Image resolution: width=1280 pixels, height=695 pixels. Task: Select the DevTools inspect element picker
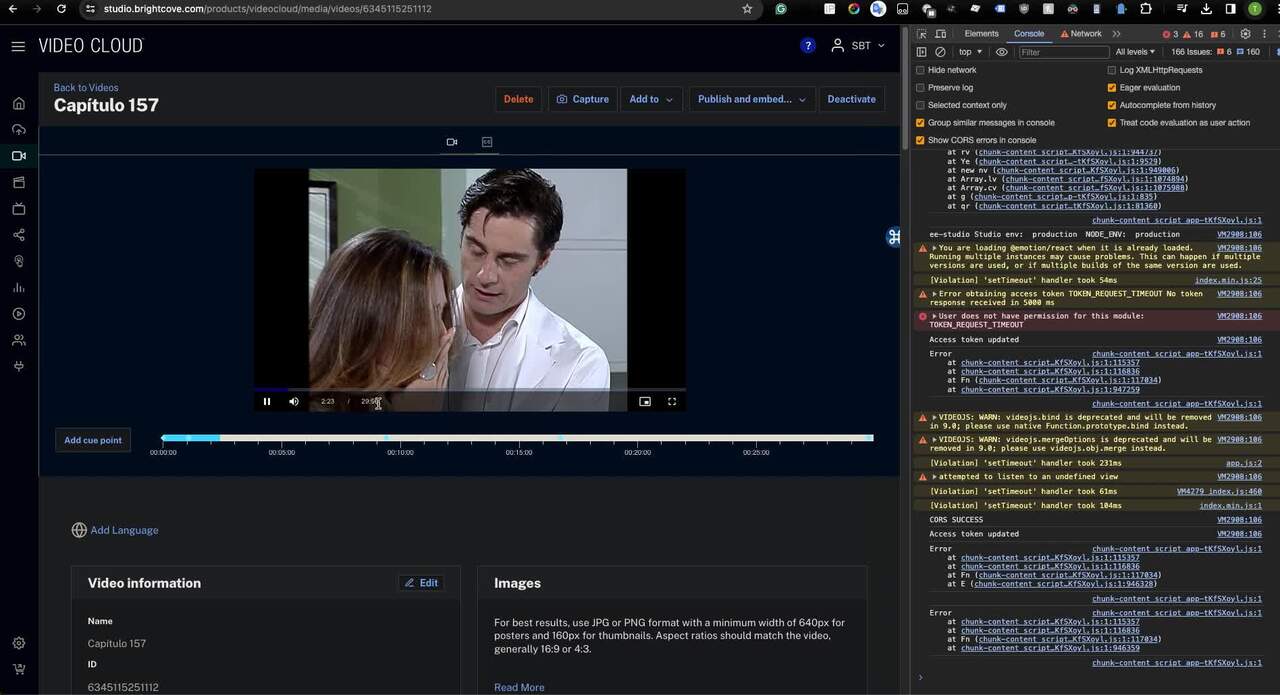click(922, 34)
